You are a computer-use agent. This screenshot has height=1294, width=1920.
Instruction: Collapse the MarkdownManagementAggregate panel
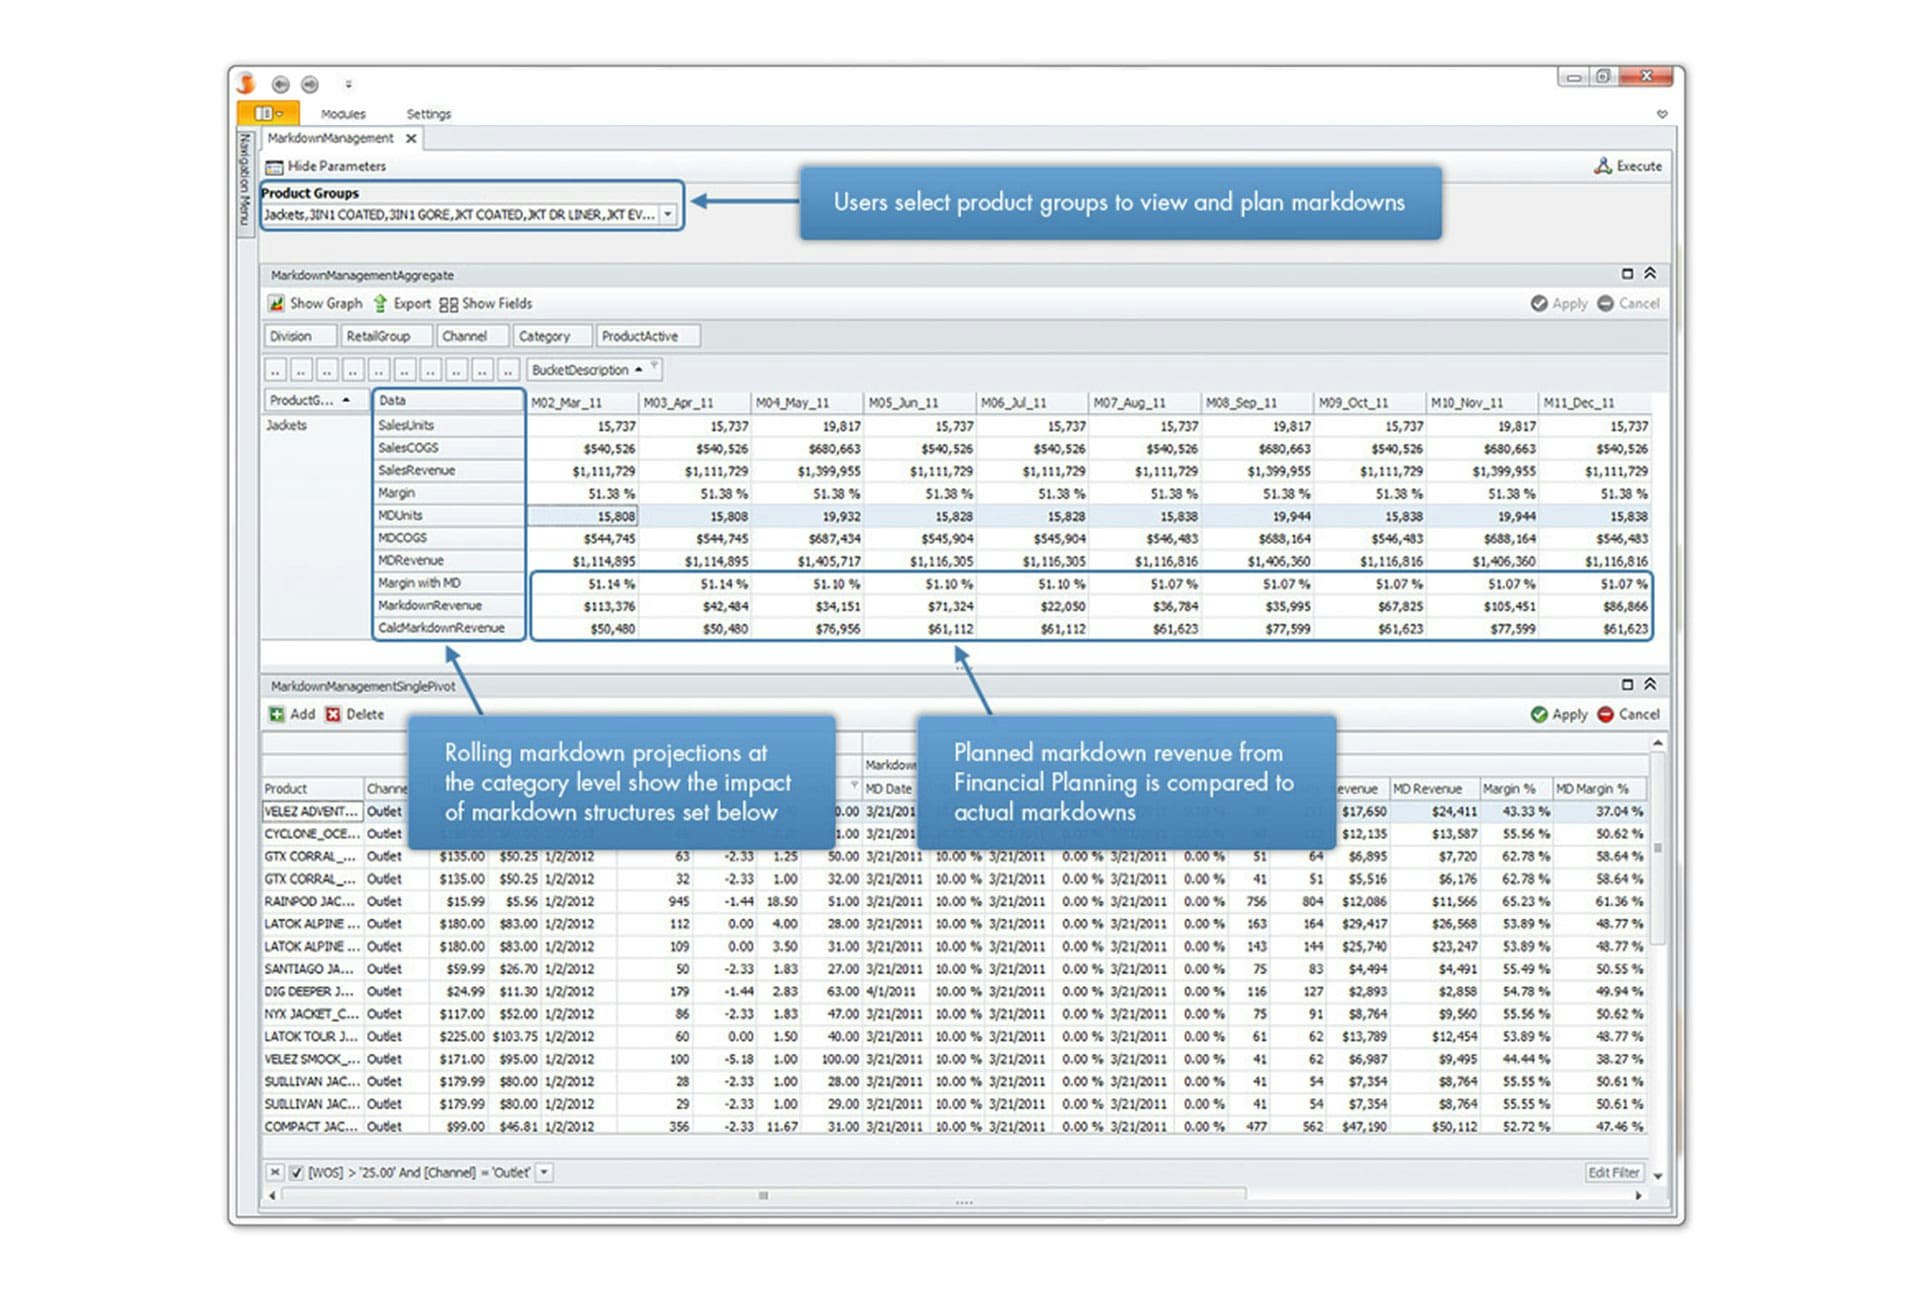(x=1650, y=274)
